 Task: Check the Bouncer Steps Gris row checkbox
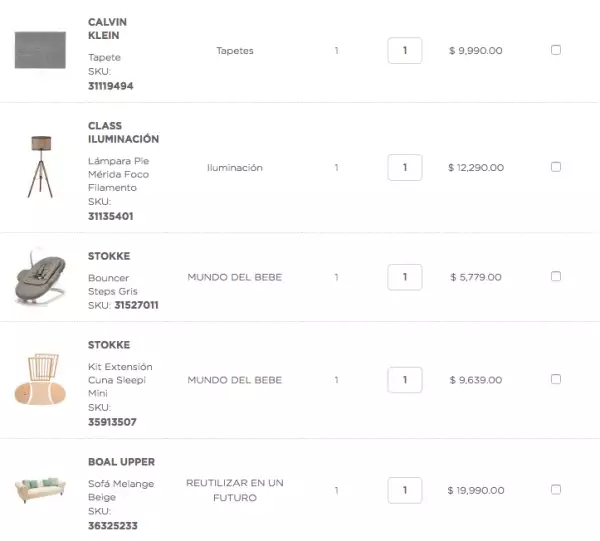556,277
